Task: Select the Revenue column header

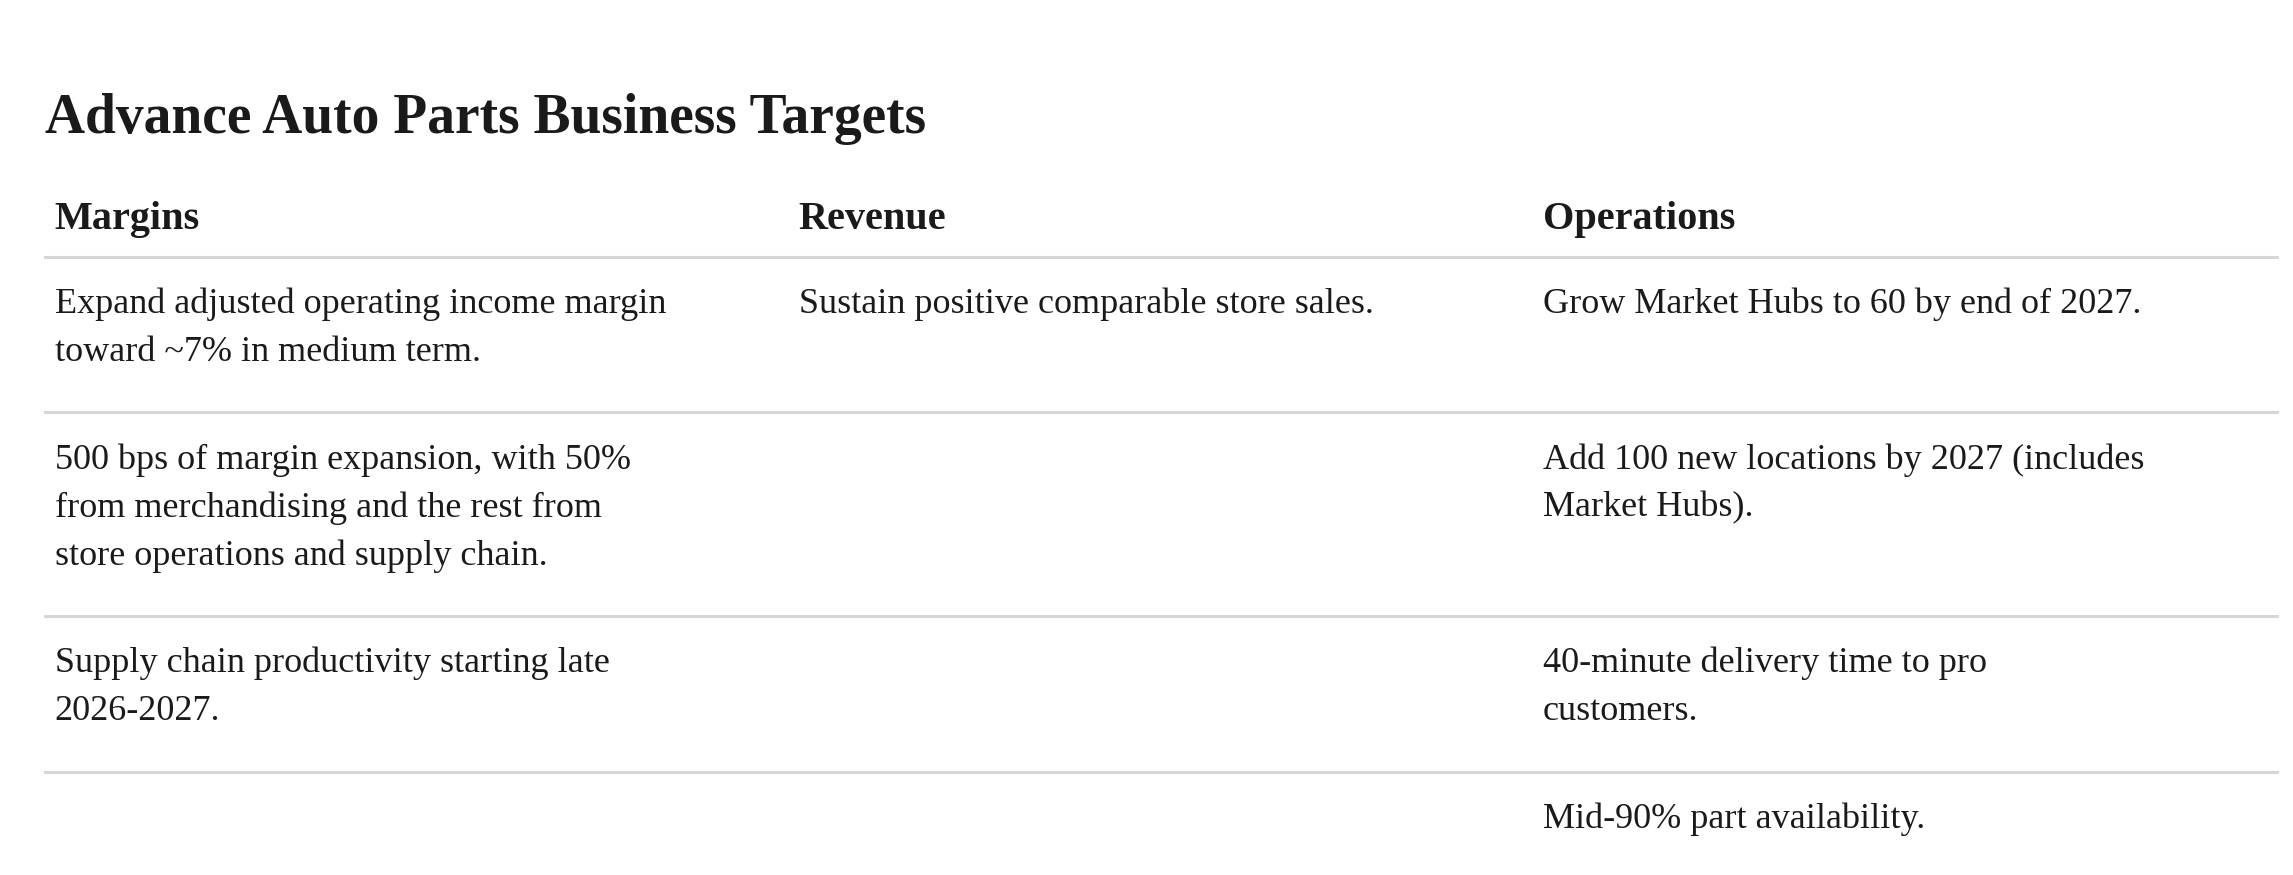Action: coord(872,216)
